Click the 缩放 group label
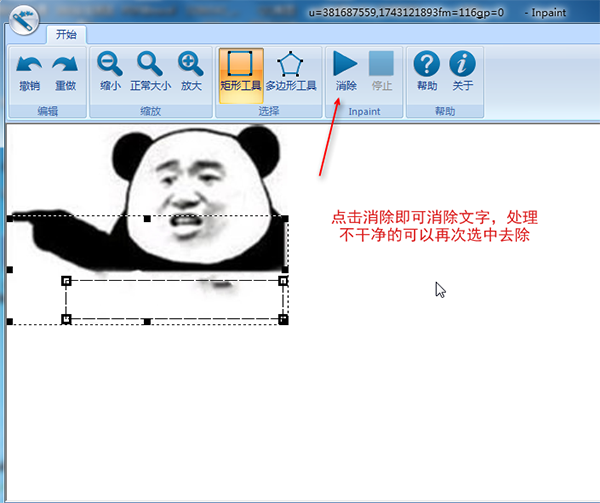The height and width of the screenshot is (503, 600). pyautogui.click(x=151, y=111)
